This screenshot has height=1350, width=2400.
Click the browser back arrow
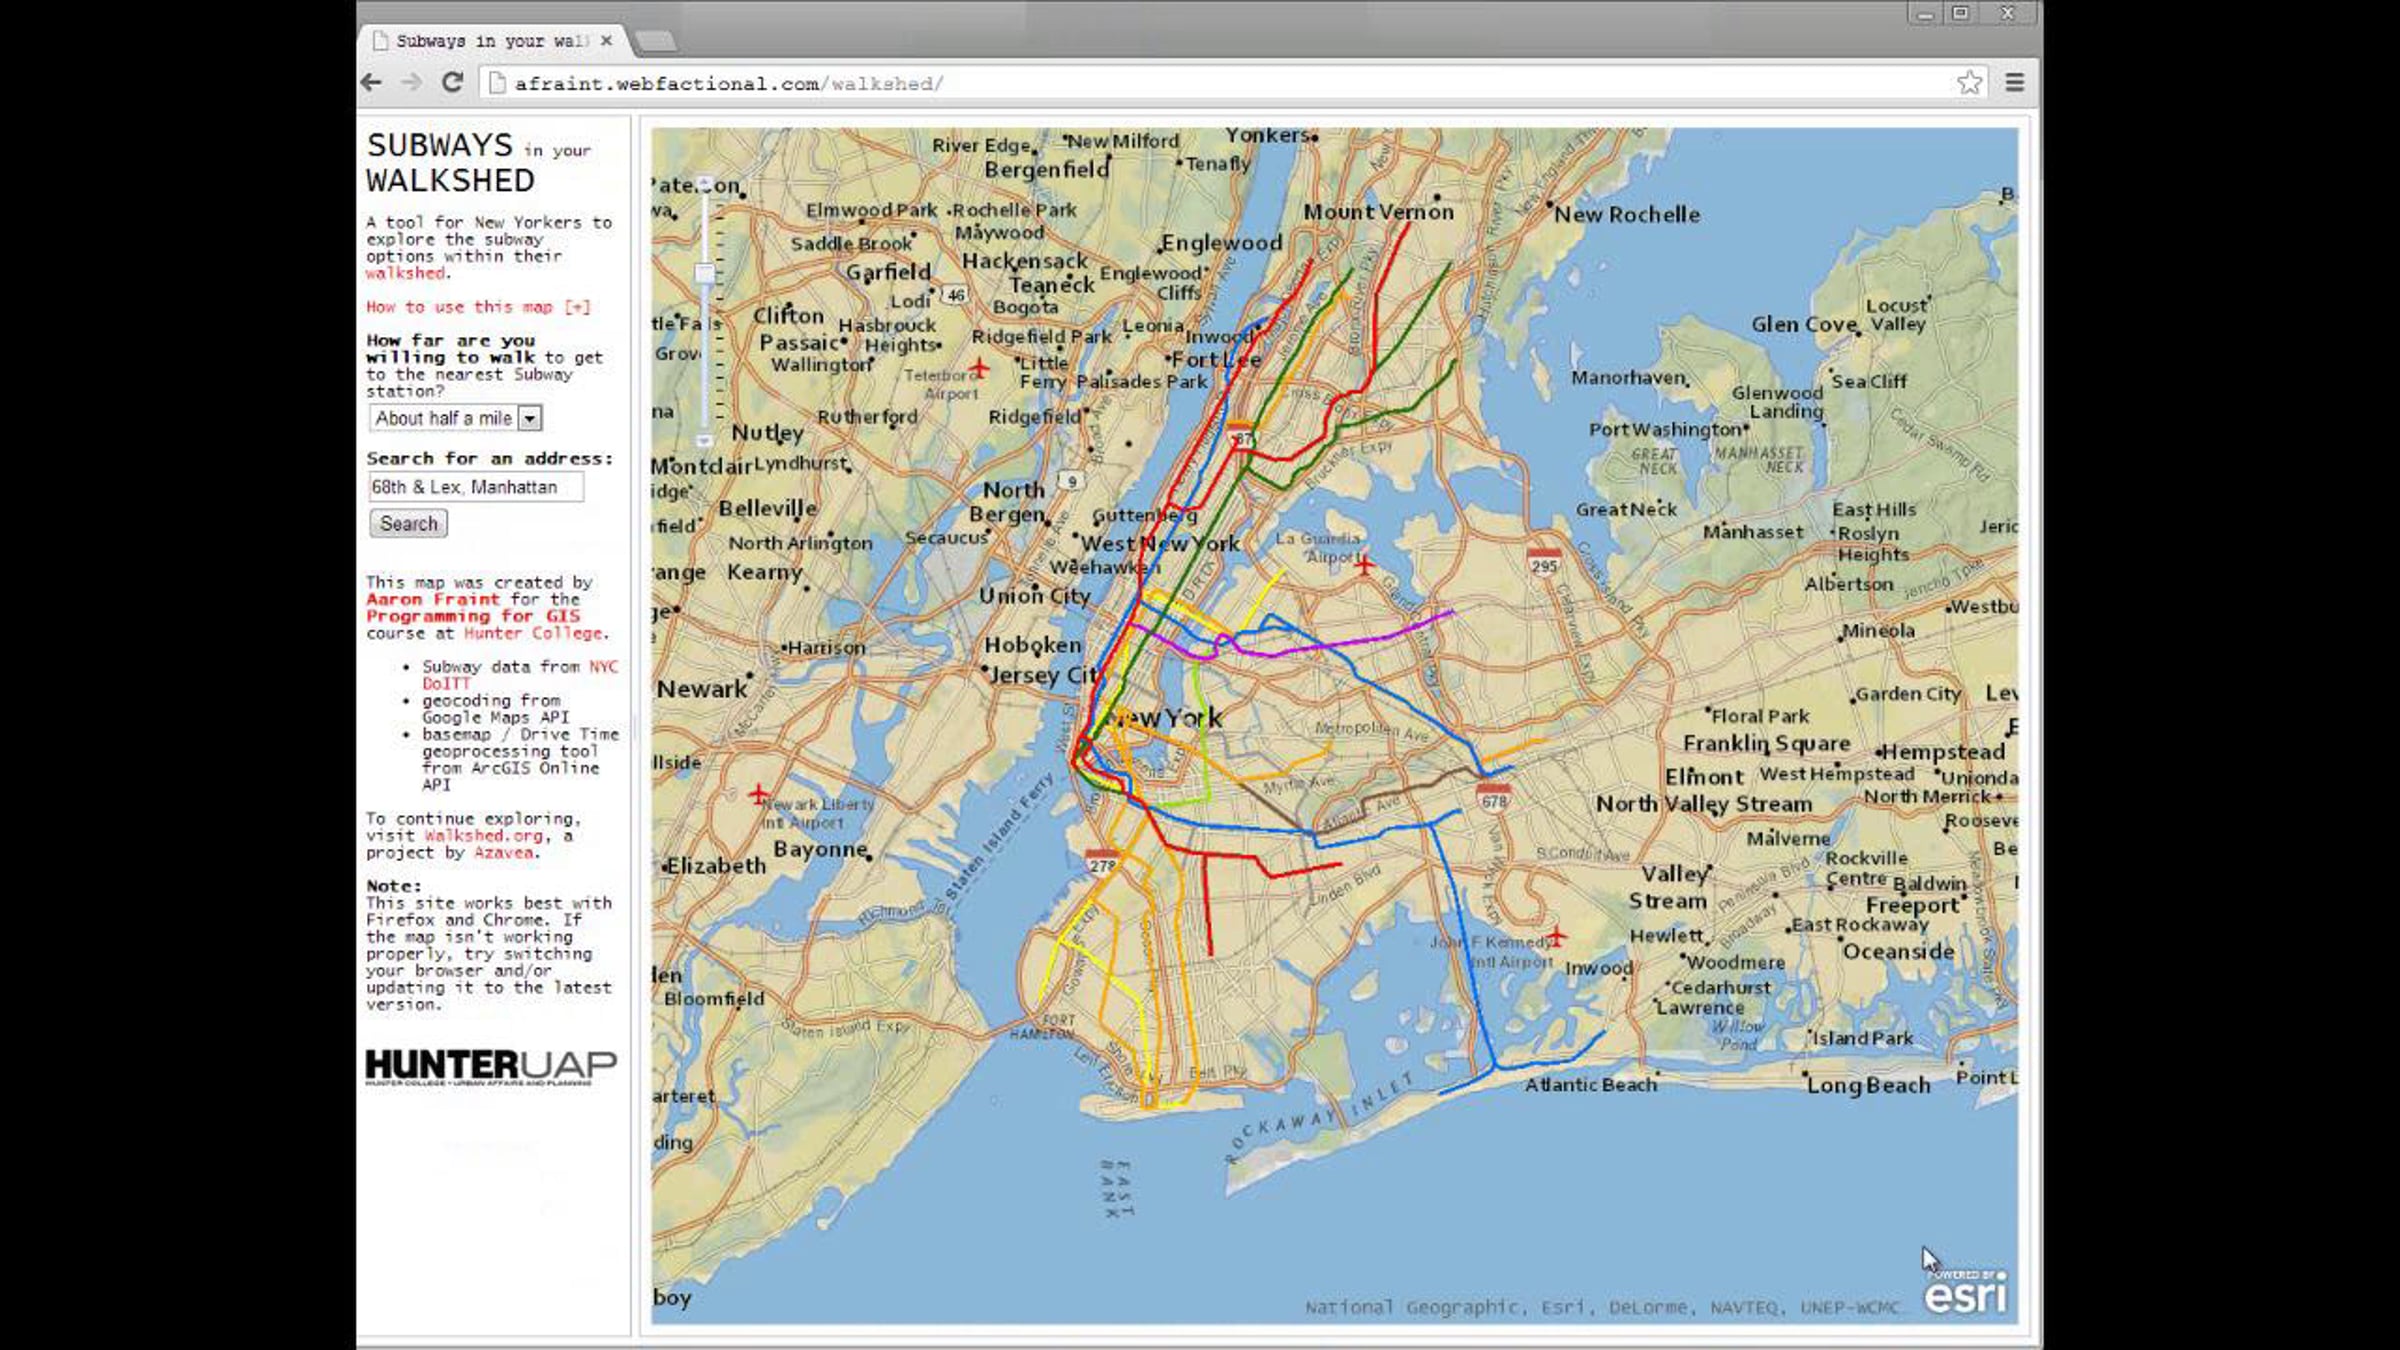371,83
